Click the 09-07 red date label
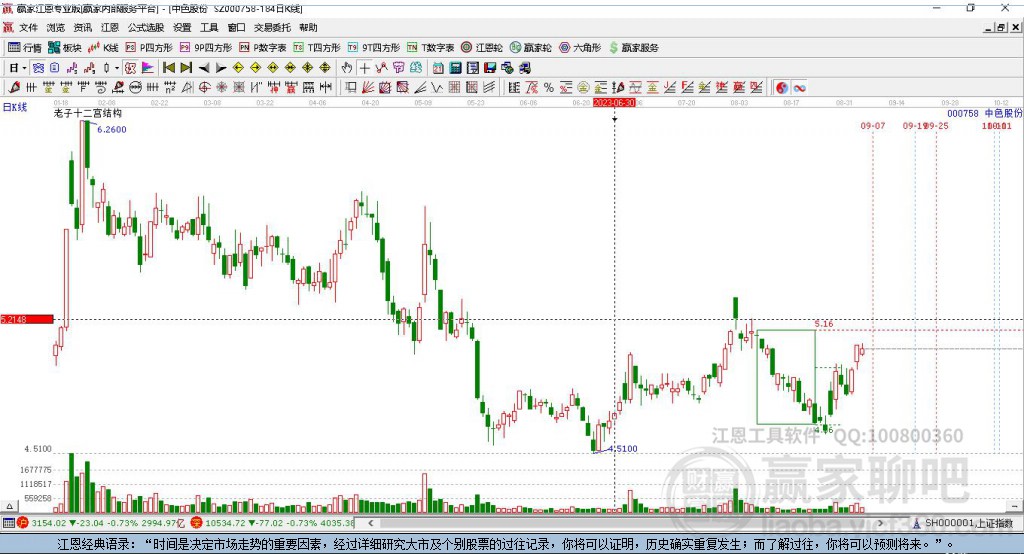The image size is (1024, 554). [x=872, y=125]
